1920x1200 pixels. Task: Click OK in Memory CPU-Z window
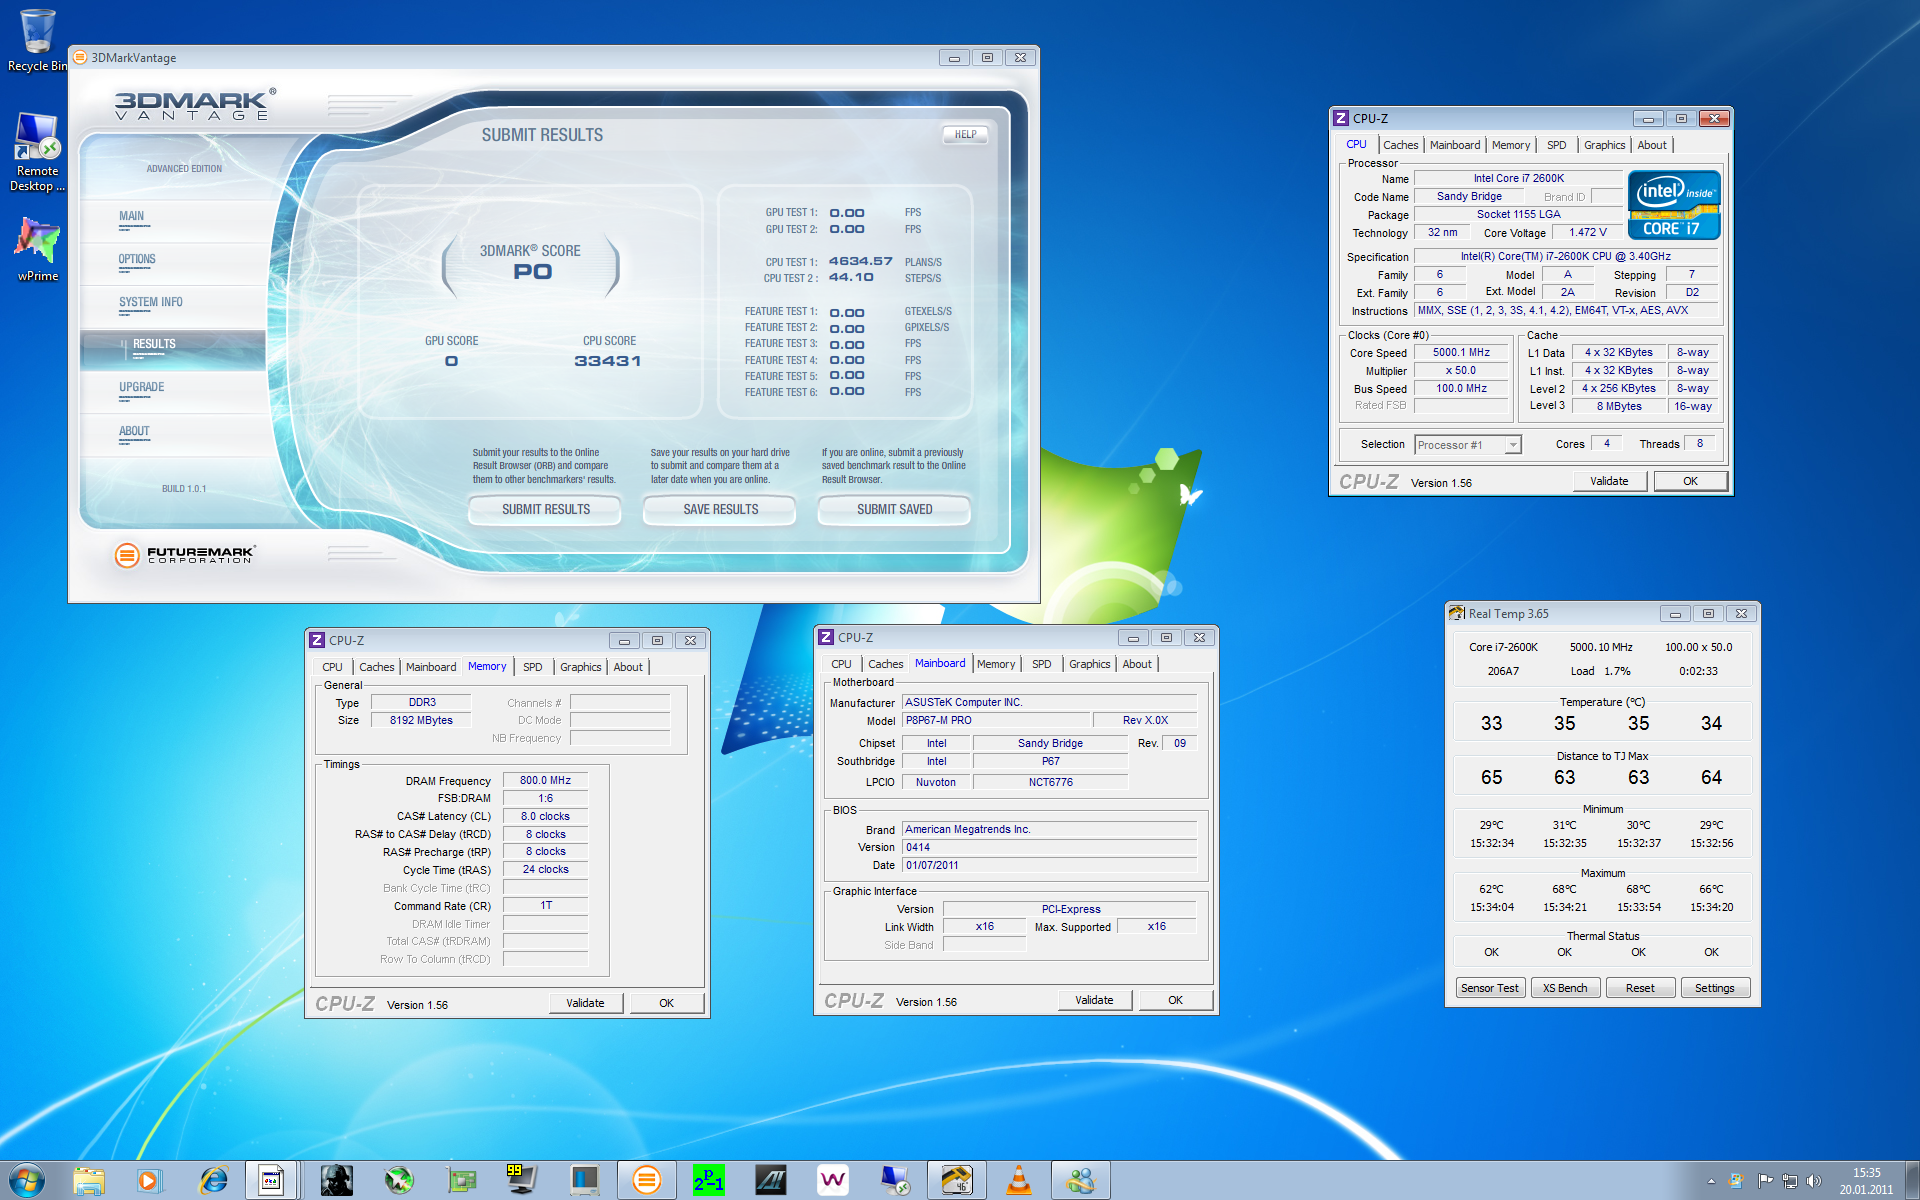(x=666, y=1003)
